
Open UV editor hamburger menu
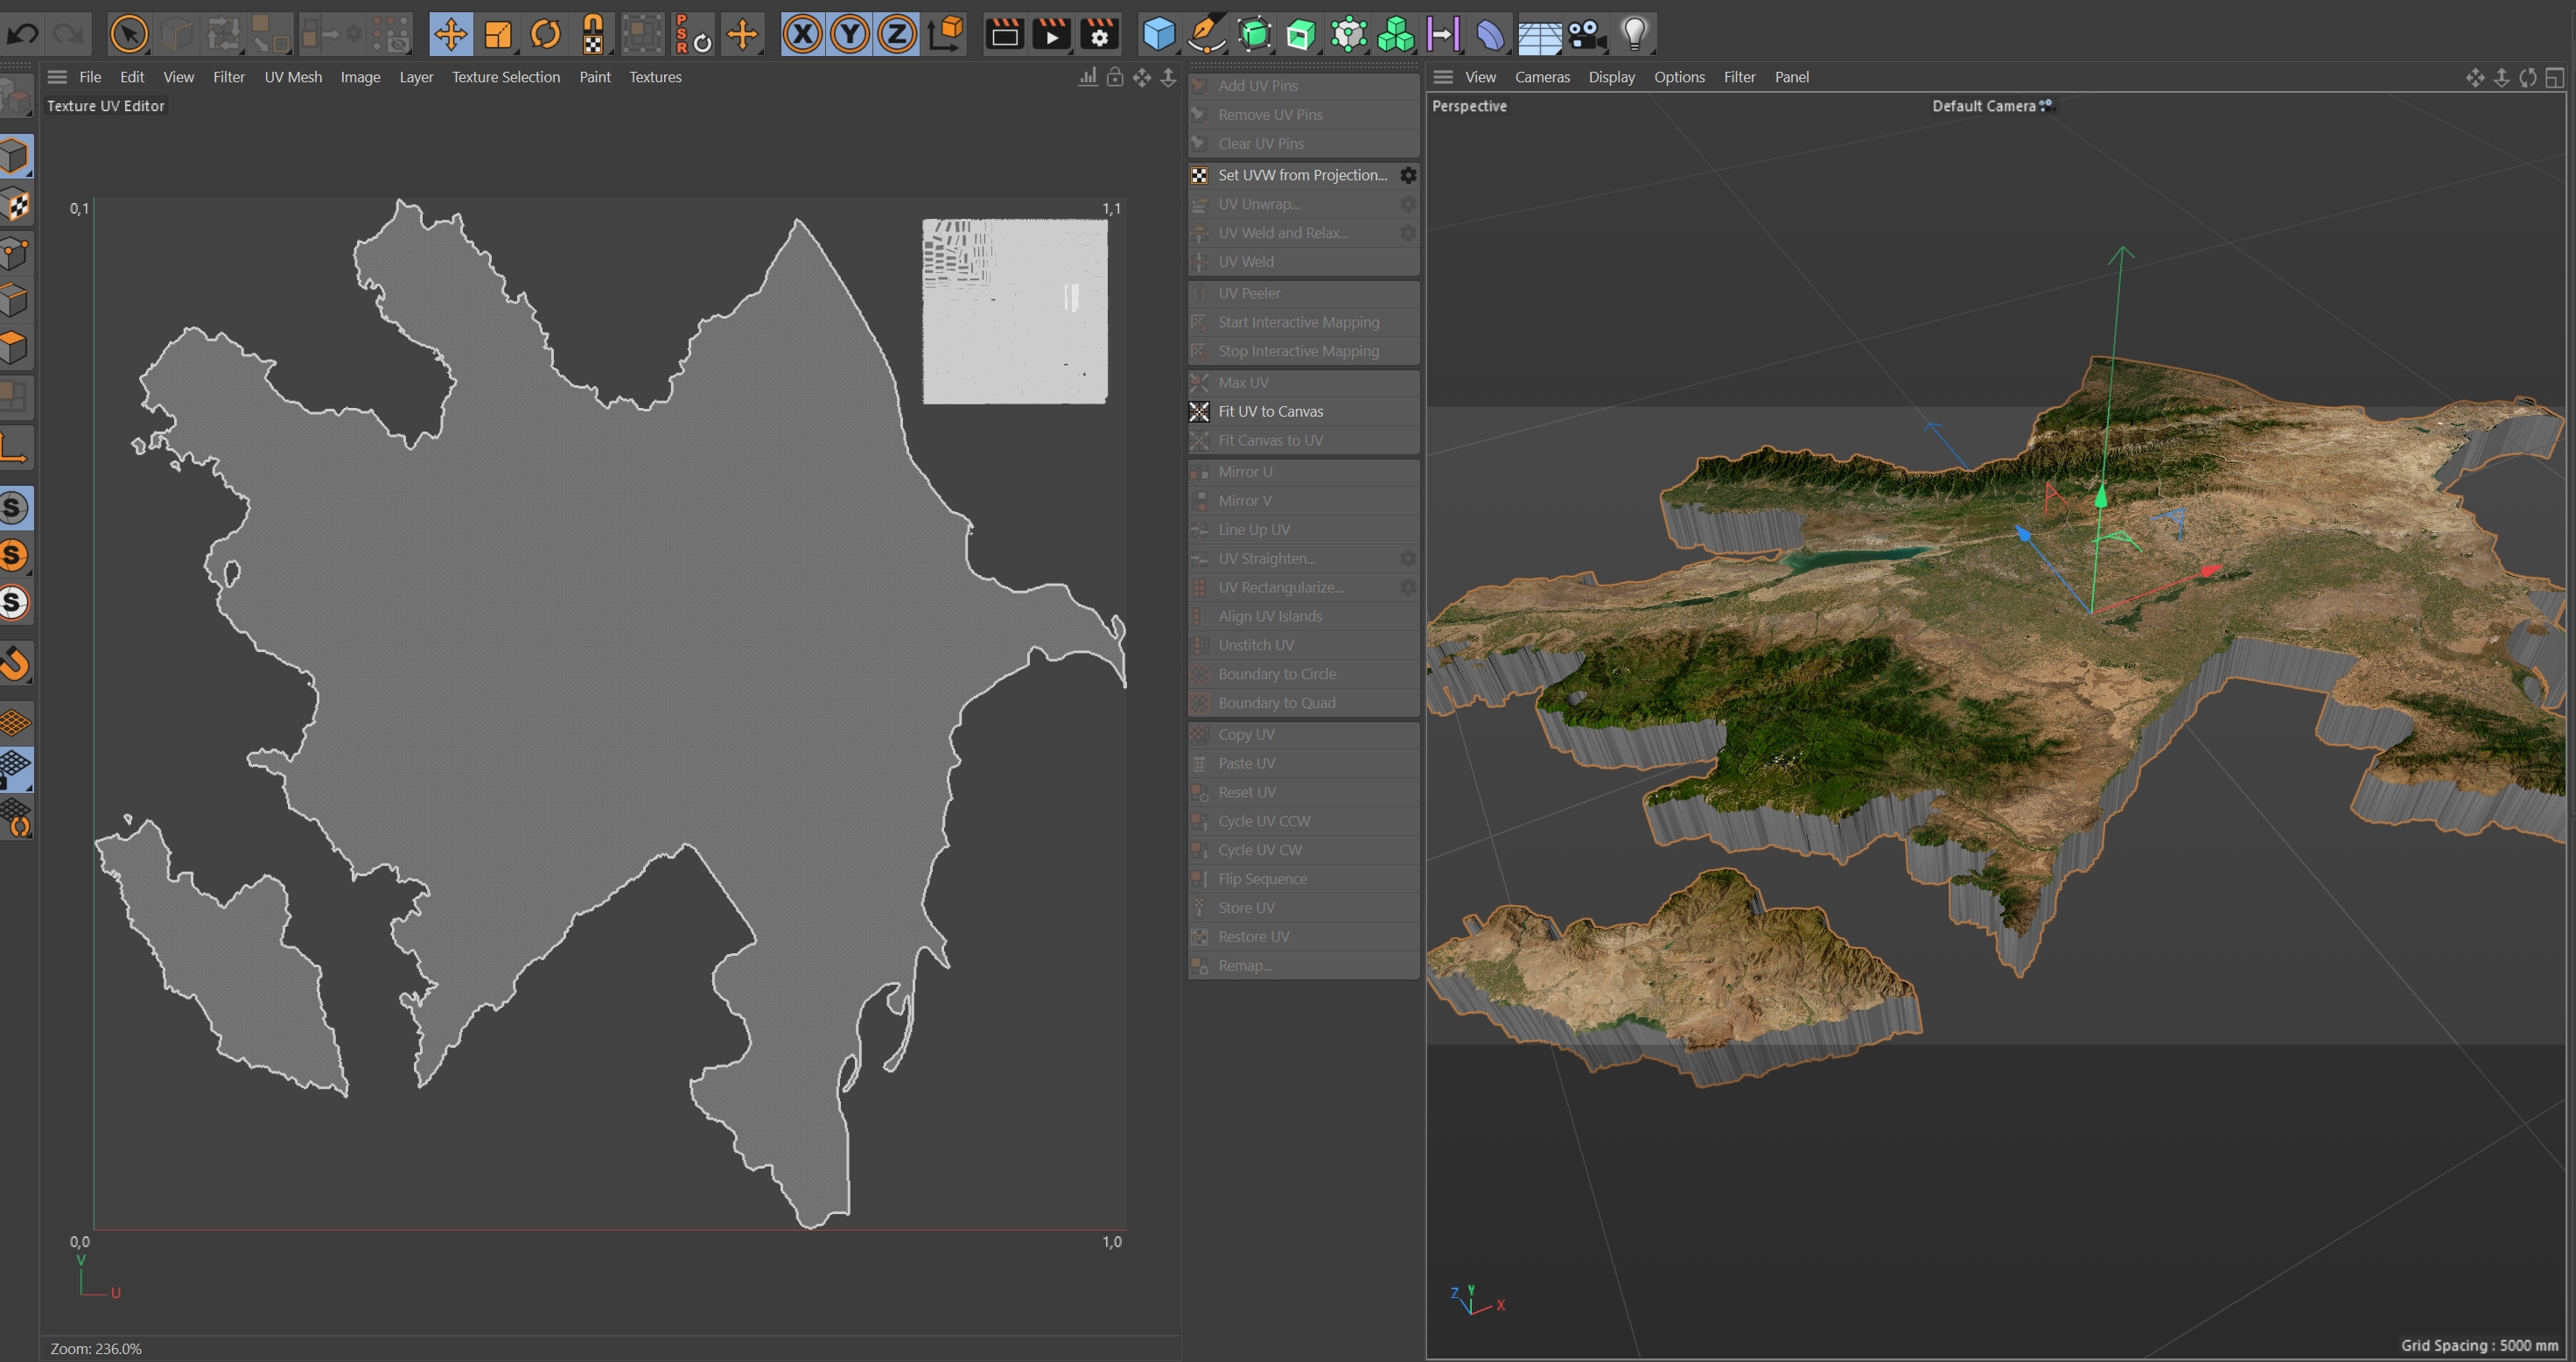(57, 77)
